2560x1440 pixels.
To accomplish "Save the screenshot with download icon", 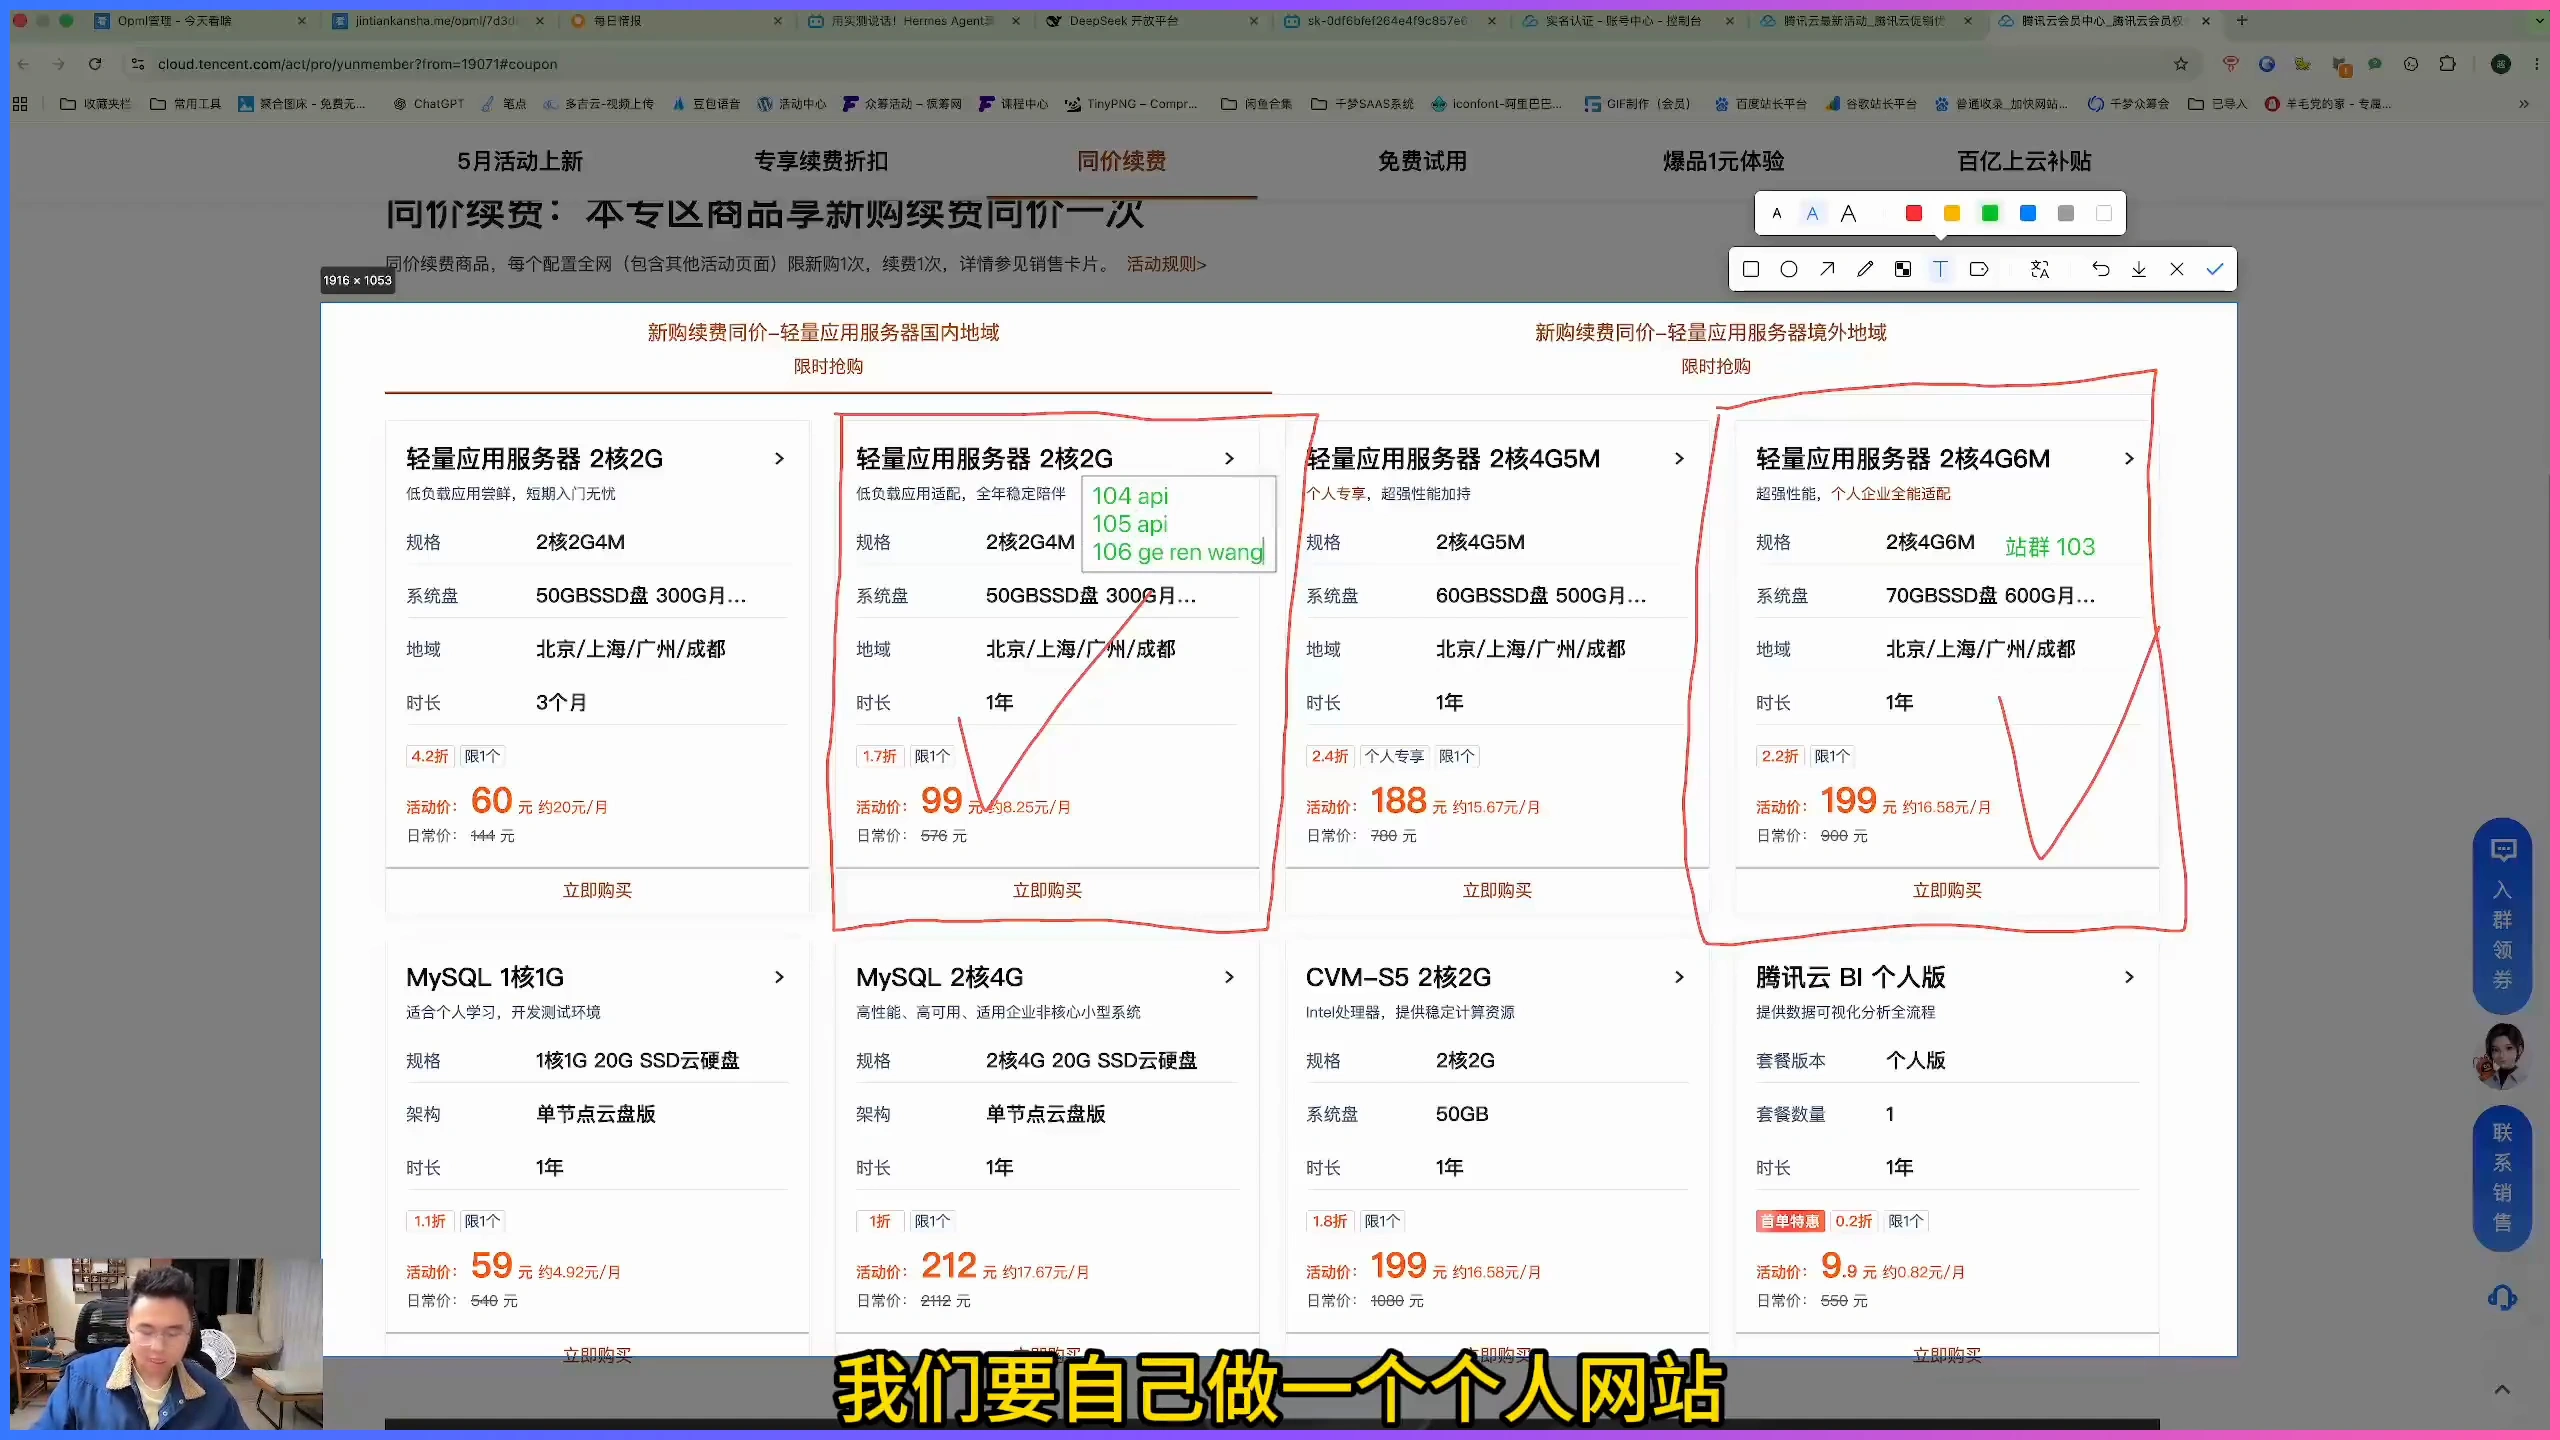I will 2138,269.
